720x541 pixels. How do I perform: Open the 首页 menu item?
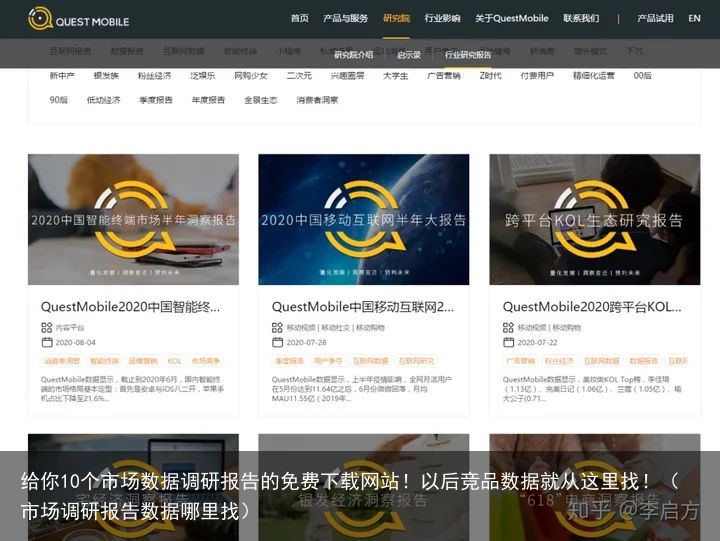[x=299, y=18]
